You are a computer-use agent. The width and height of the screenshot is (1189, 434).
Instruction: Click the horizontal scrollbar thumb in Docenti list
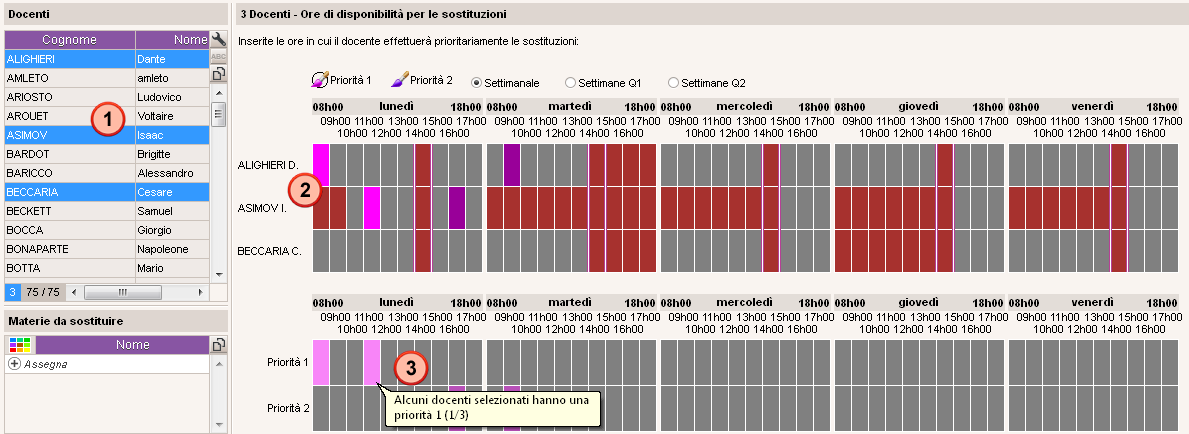(121, 292)
